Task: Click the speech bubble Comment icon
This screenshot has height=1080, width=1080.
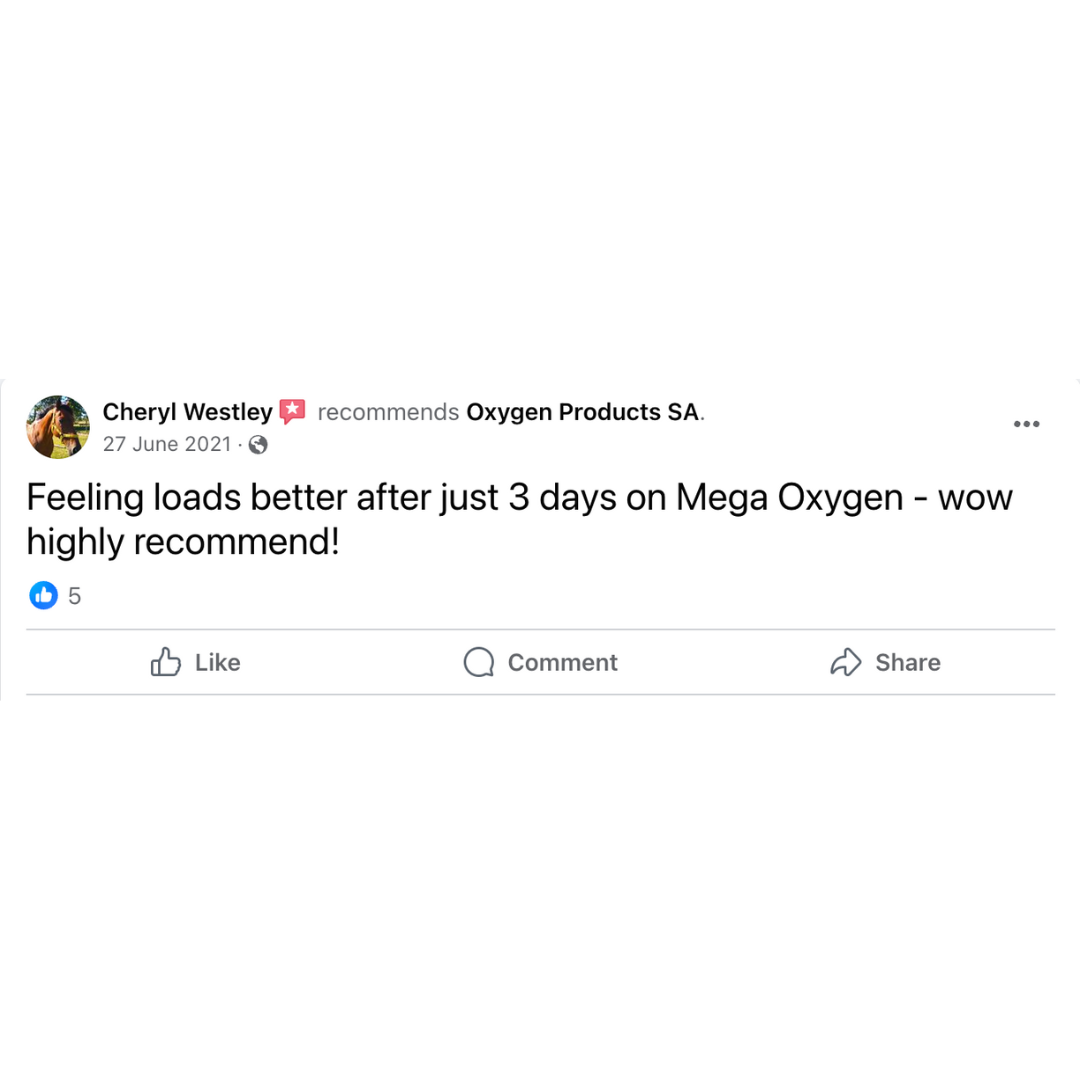Action: click(x=479, y=662)
